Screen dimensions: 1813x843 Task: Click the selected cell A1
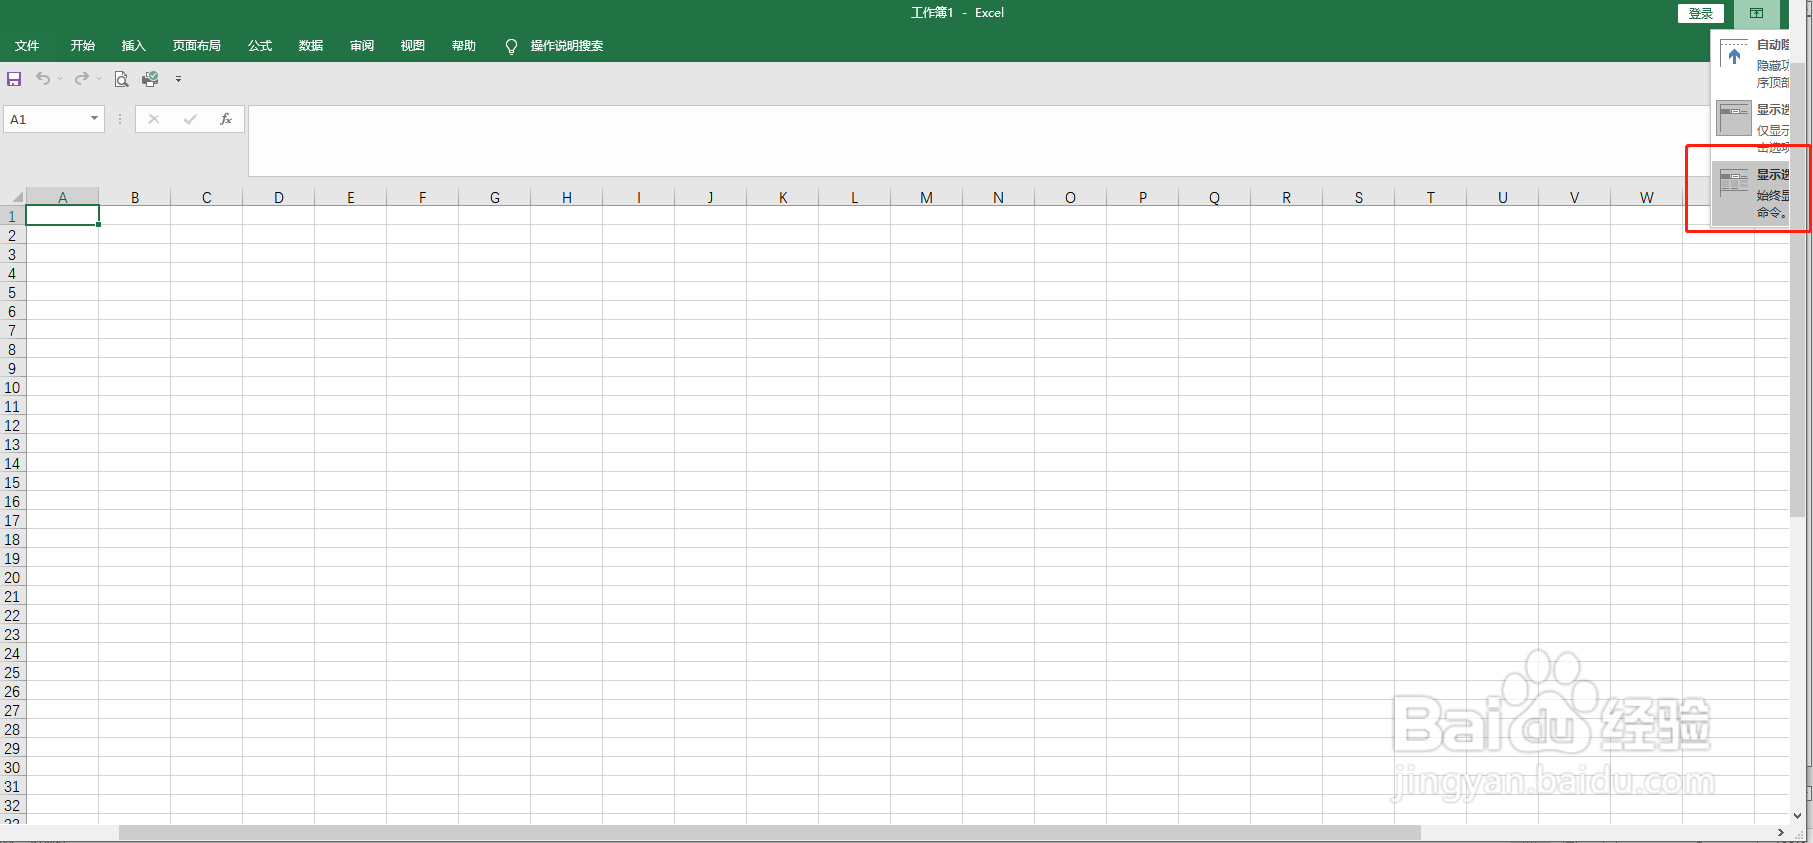pos(62,215)
